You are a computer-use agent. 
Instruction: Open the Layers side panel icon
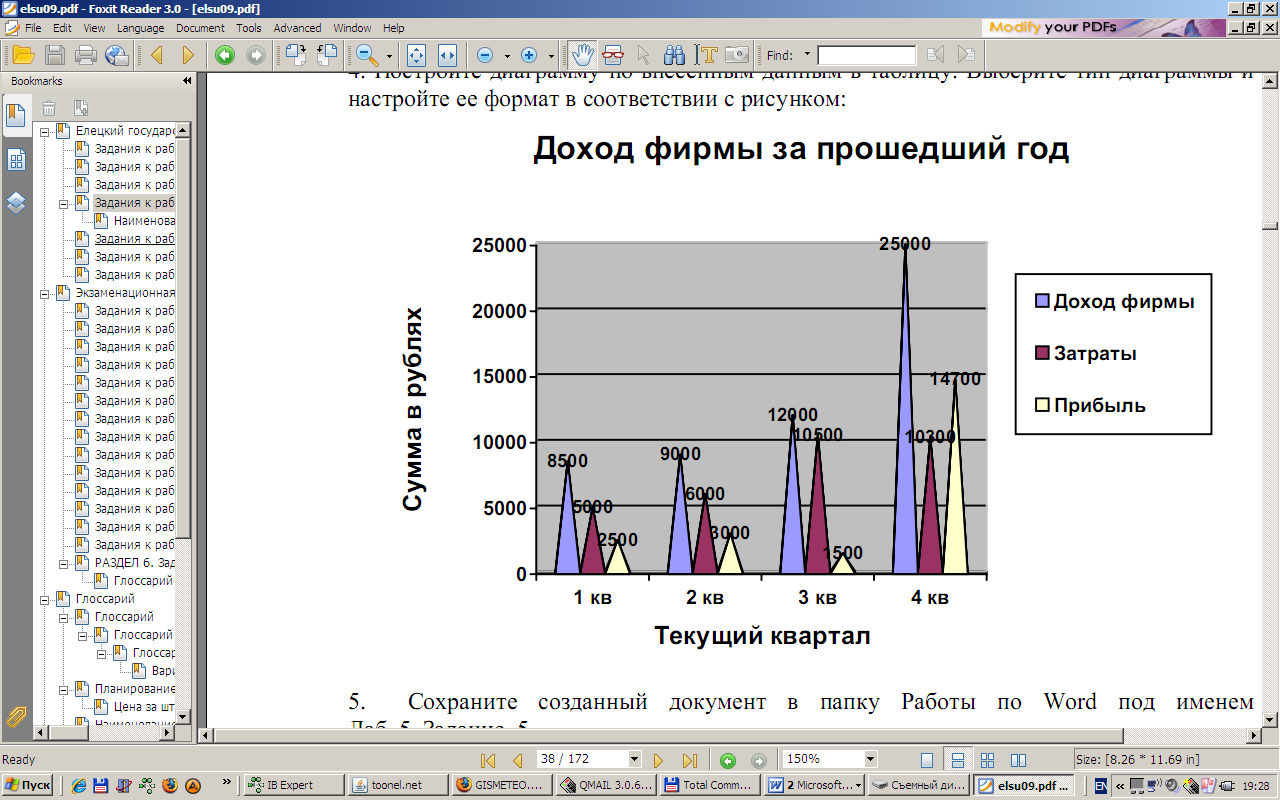pyautogui.click(x=17, y=204)
